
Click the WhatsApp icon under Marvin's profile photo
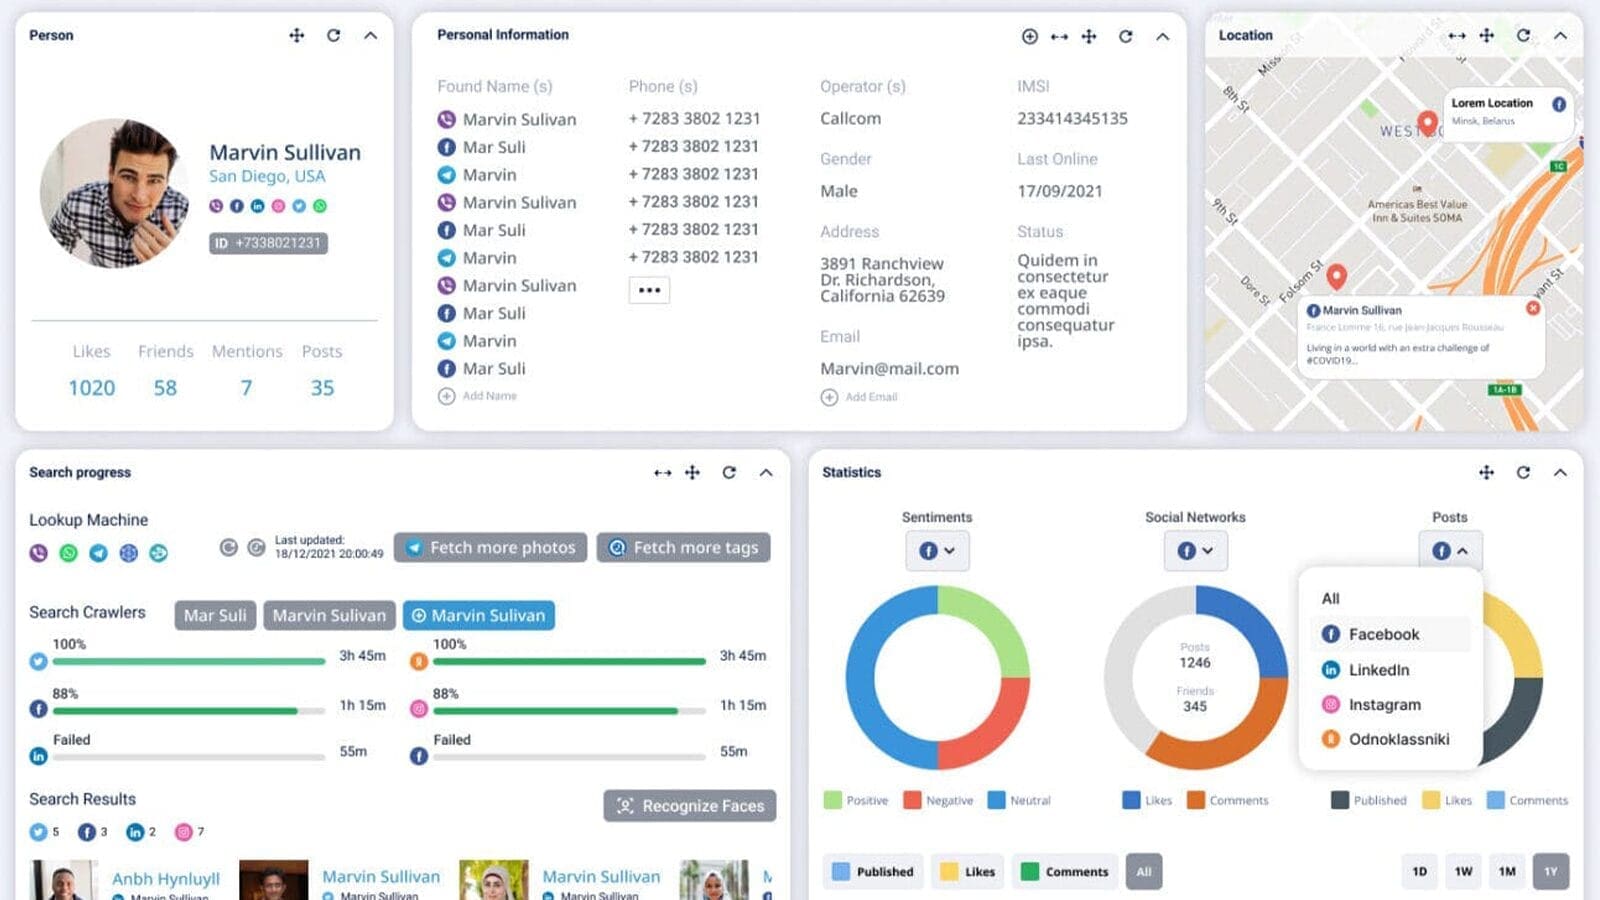(321, 207)
